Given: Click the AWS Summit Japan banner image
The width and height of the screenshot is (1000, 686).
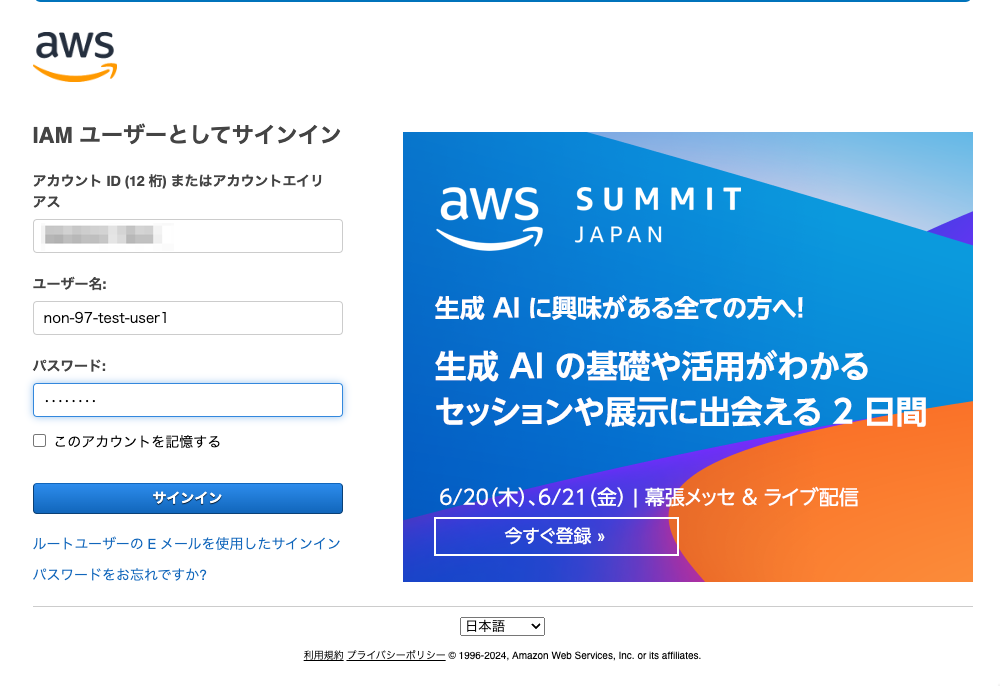Looking at the screenshot, I should pyautogui.click(x=687, y=355).
